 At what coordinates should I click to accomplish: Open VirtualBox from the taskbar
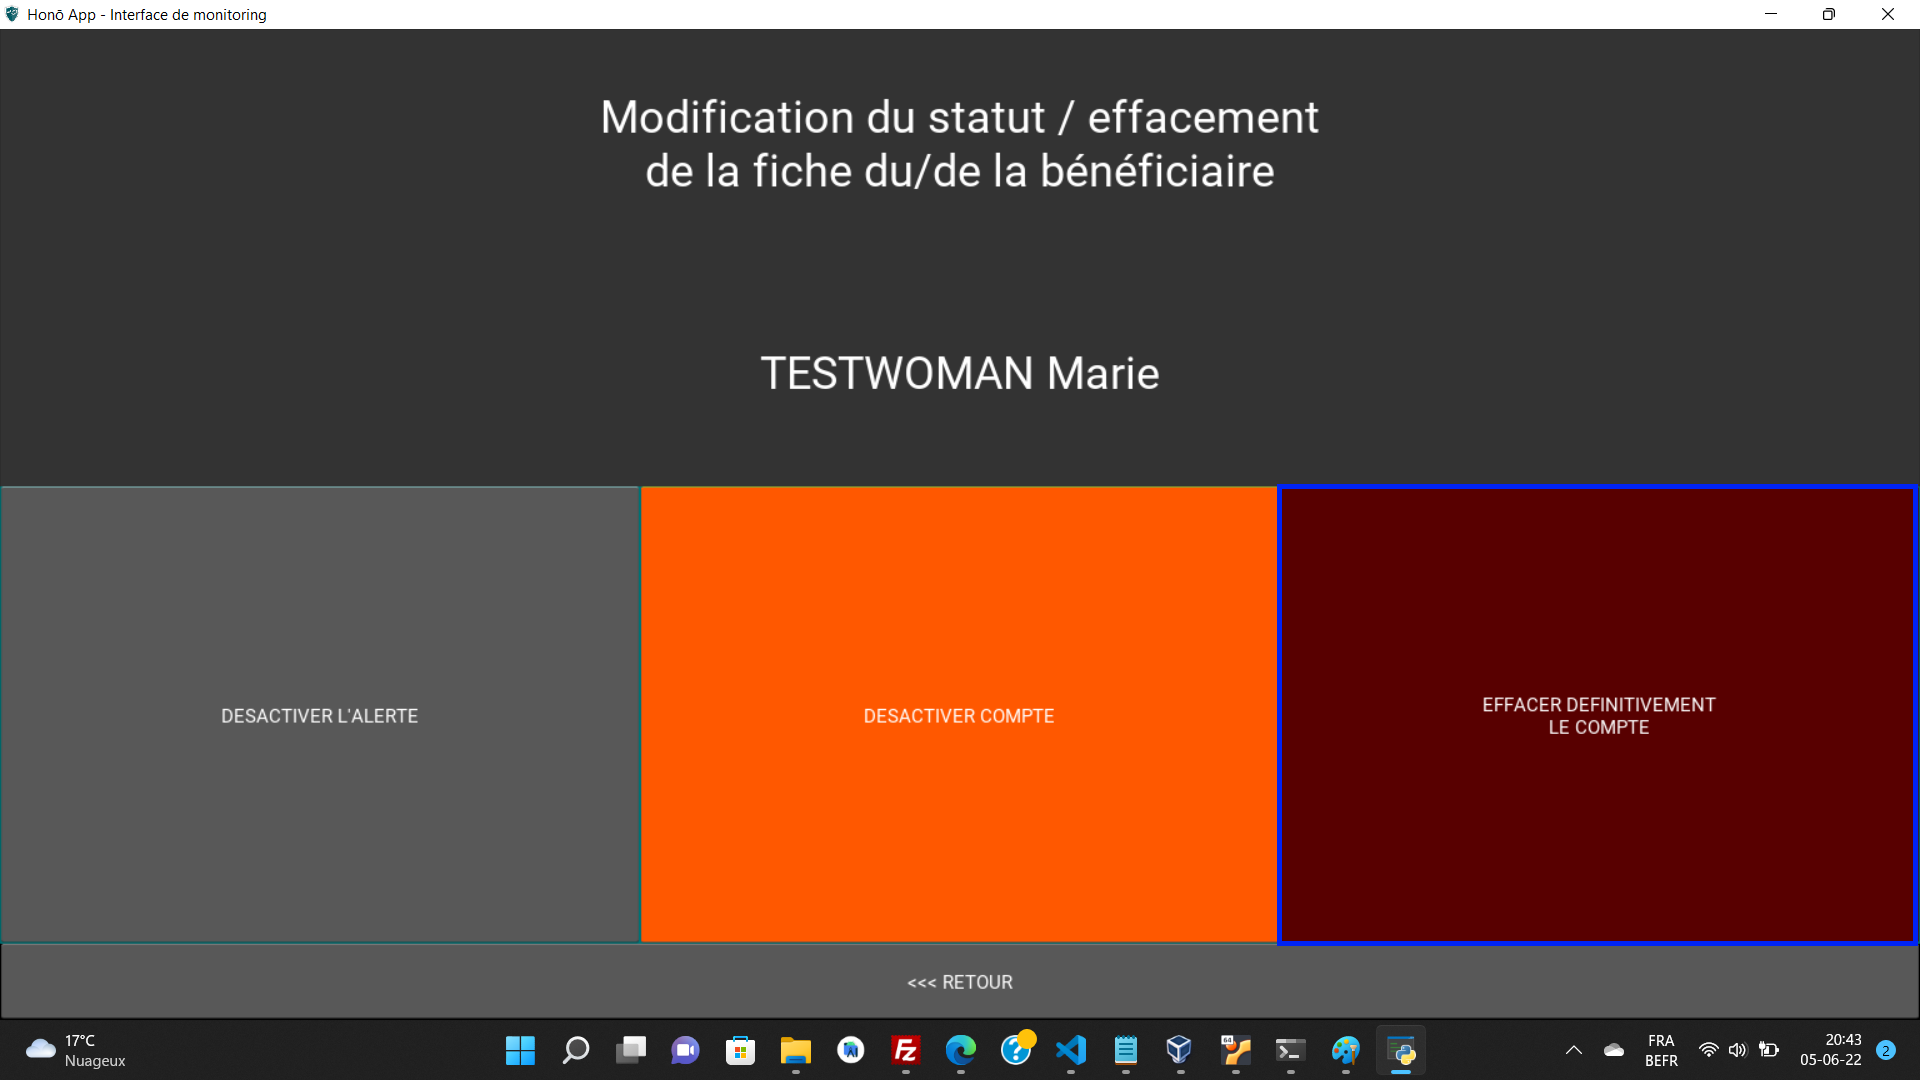pyautogui.click(x=1179, y=1050)
